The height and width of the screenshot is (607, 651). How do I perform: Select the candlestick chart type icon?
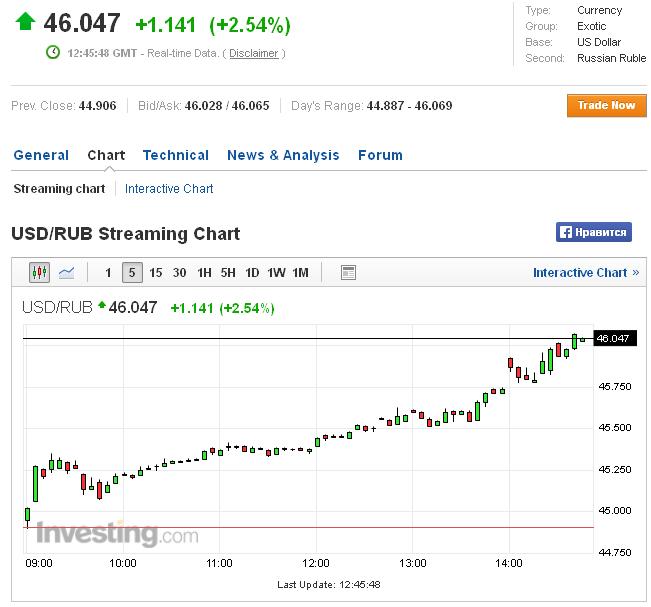click(x=39, y=273)
